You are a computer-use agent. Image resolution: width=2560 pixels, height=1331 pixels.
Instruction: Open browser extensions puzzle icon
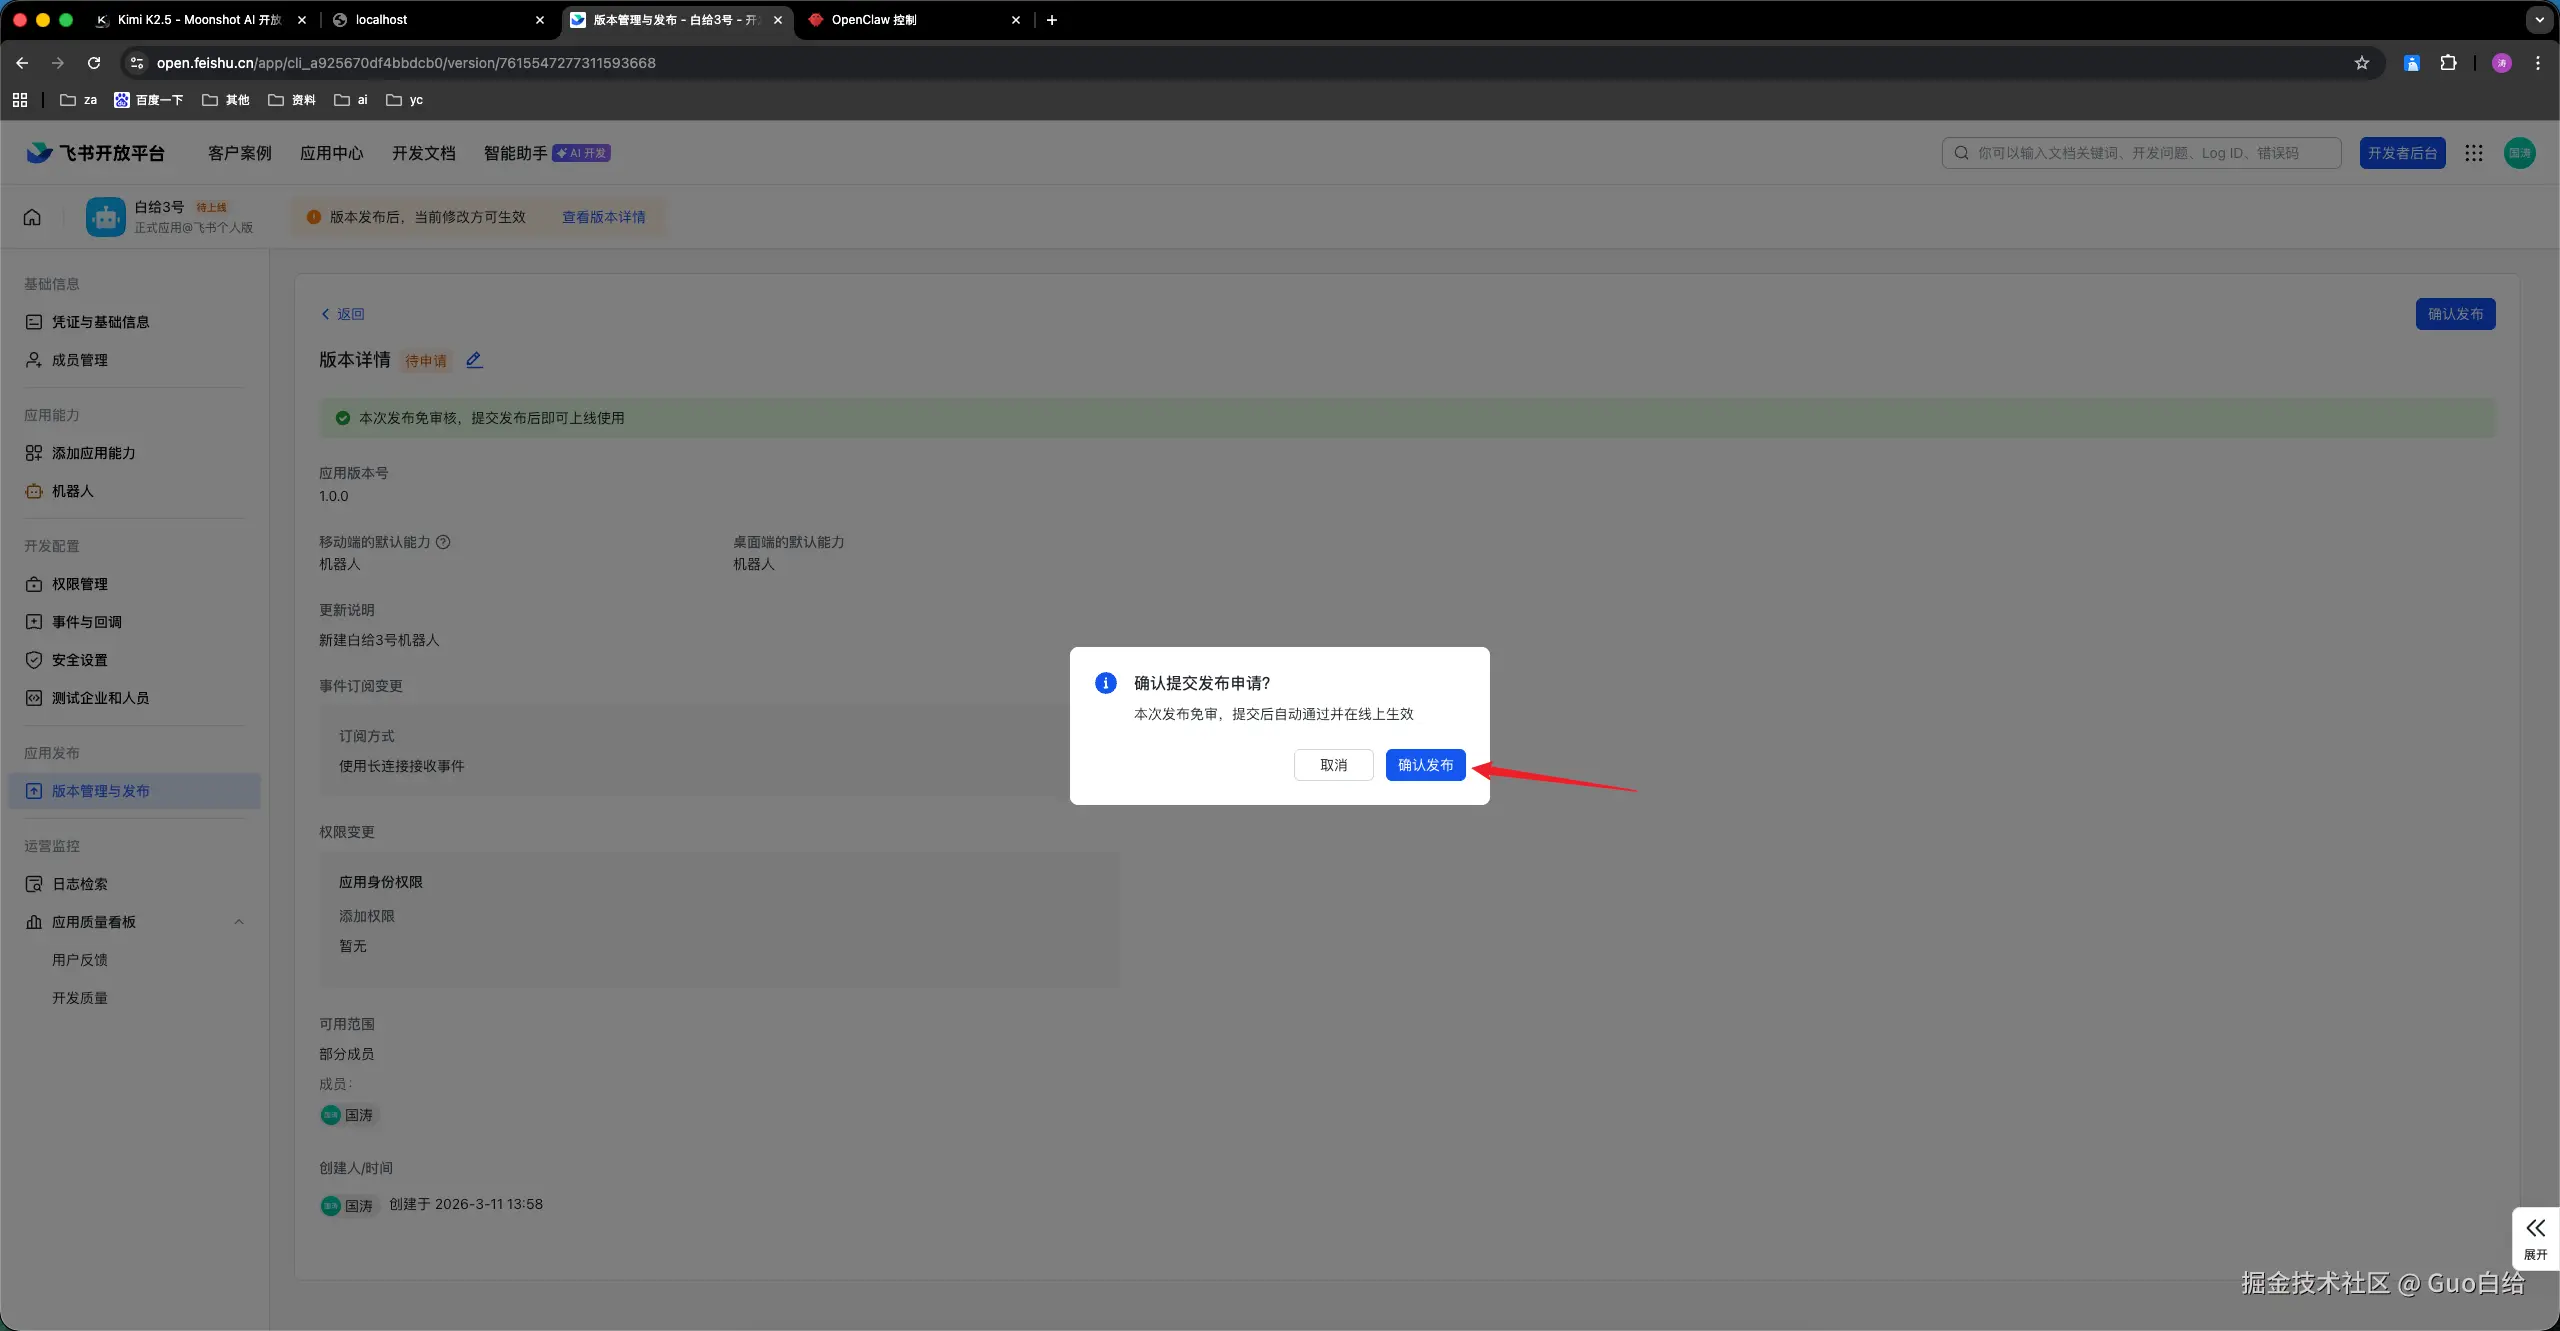2448,63
